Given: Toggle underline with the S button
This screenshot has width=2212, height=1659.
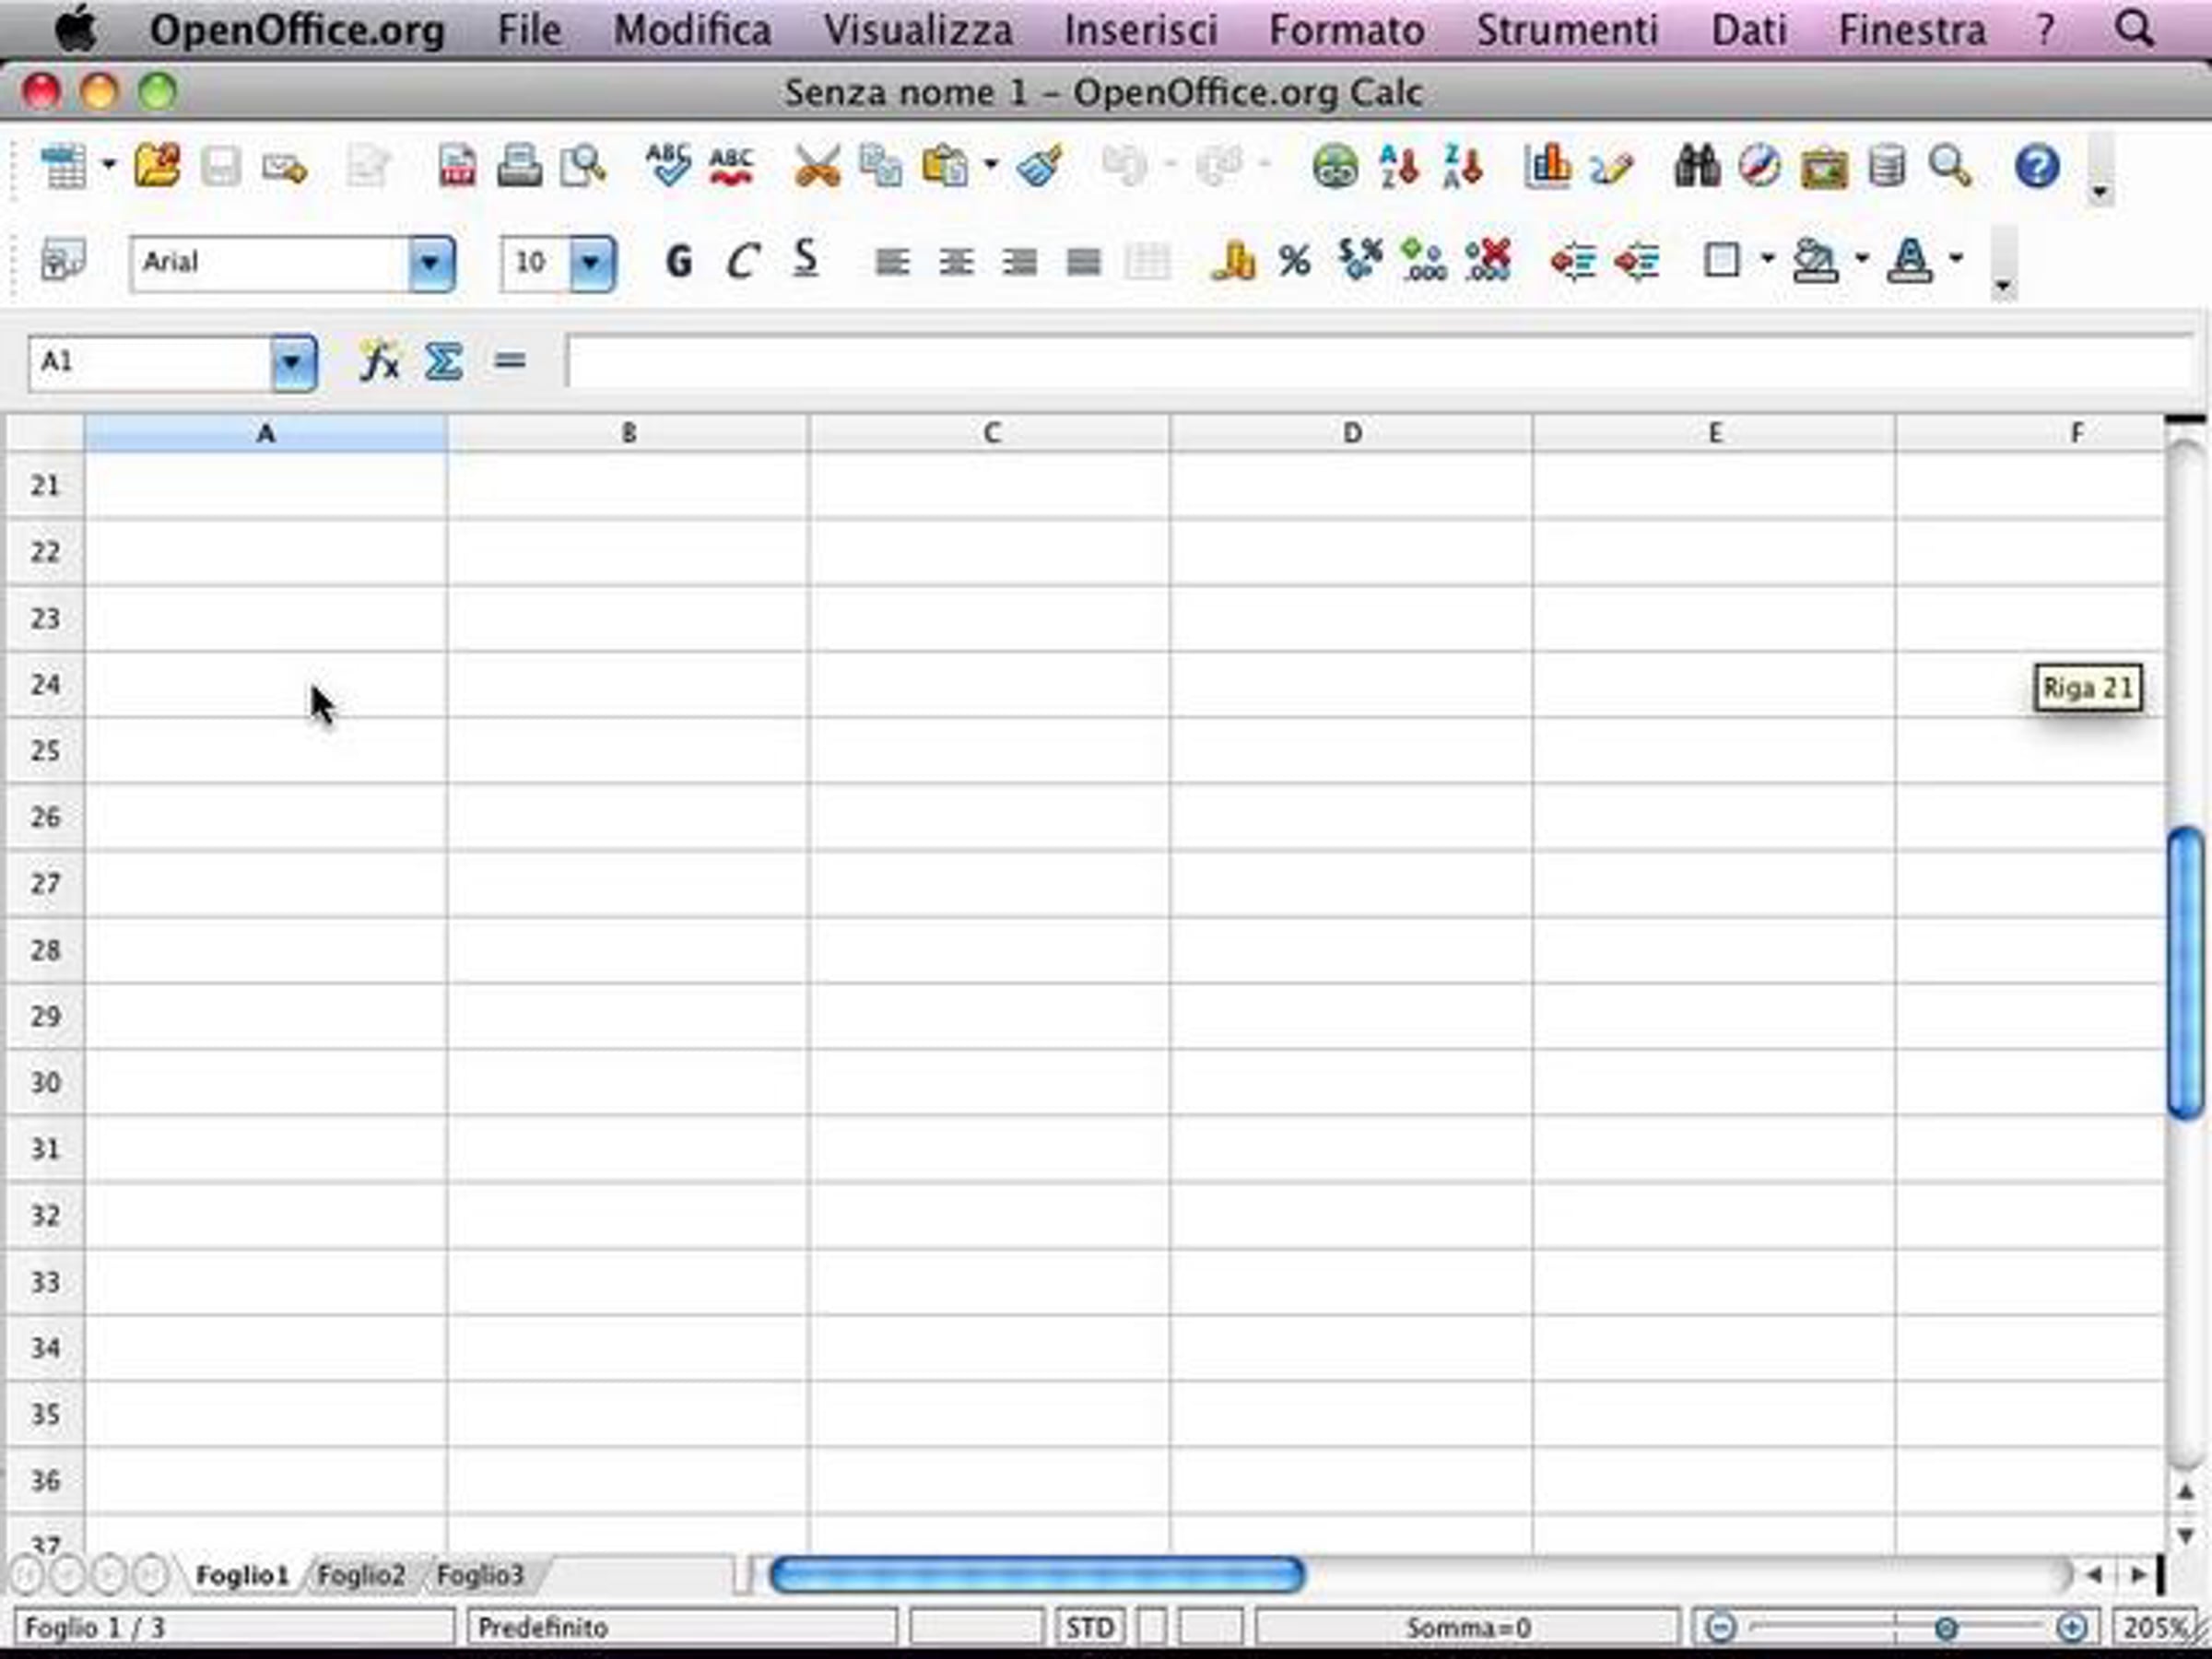Looking at the screenshot, I should point(806,260).
